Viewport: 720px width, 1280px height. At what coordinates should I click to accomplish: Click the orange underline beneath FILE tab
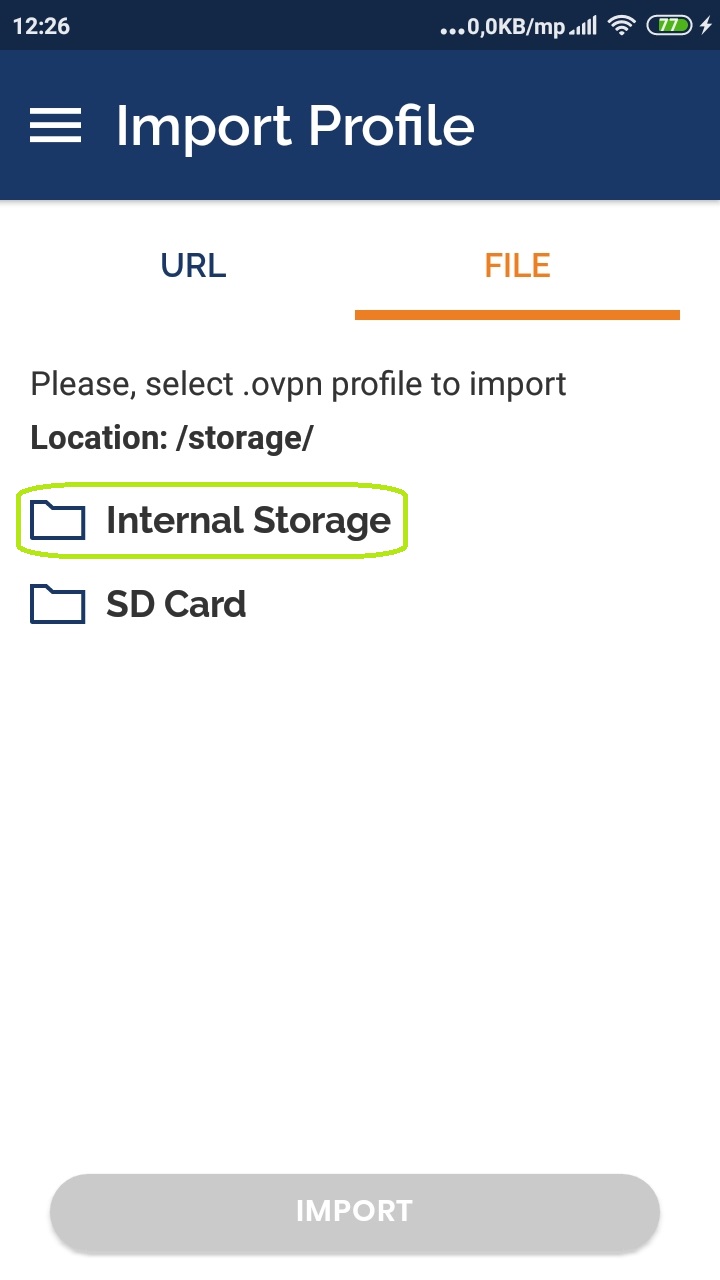(517, 315)
